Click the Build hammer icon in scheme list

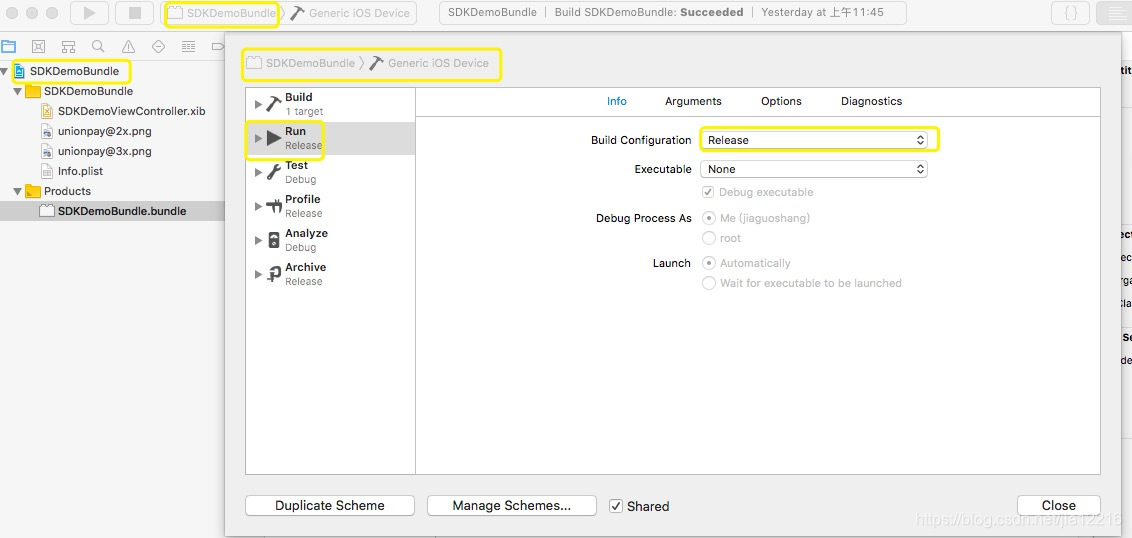pos(274,104)
